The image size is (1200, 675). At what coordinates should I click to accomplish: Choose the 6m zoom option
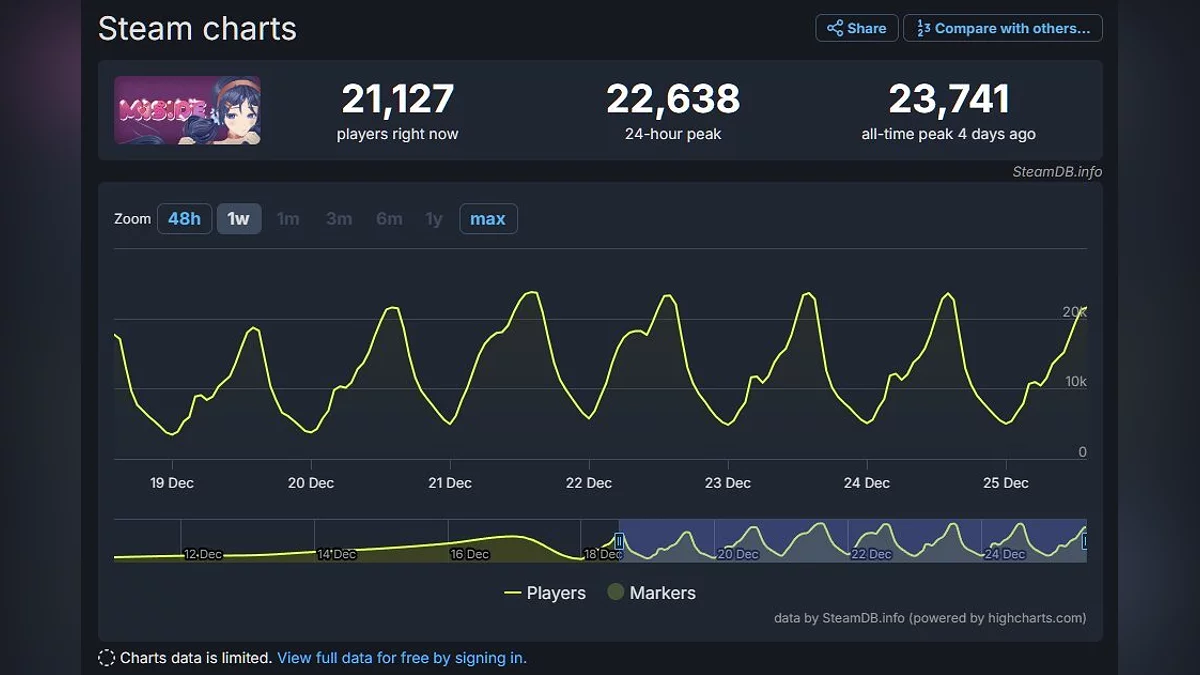point(389,218)
